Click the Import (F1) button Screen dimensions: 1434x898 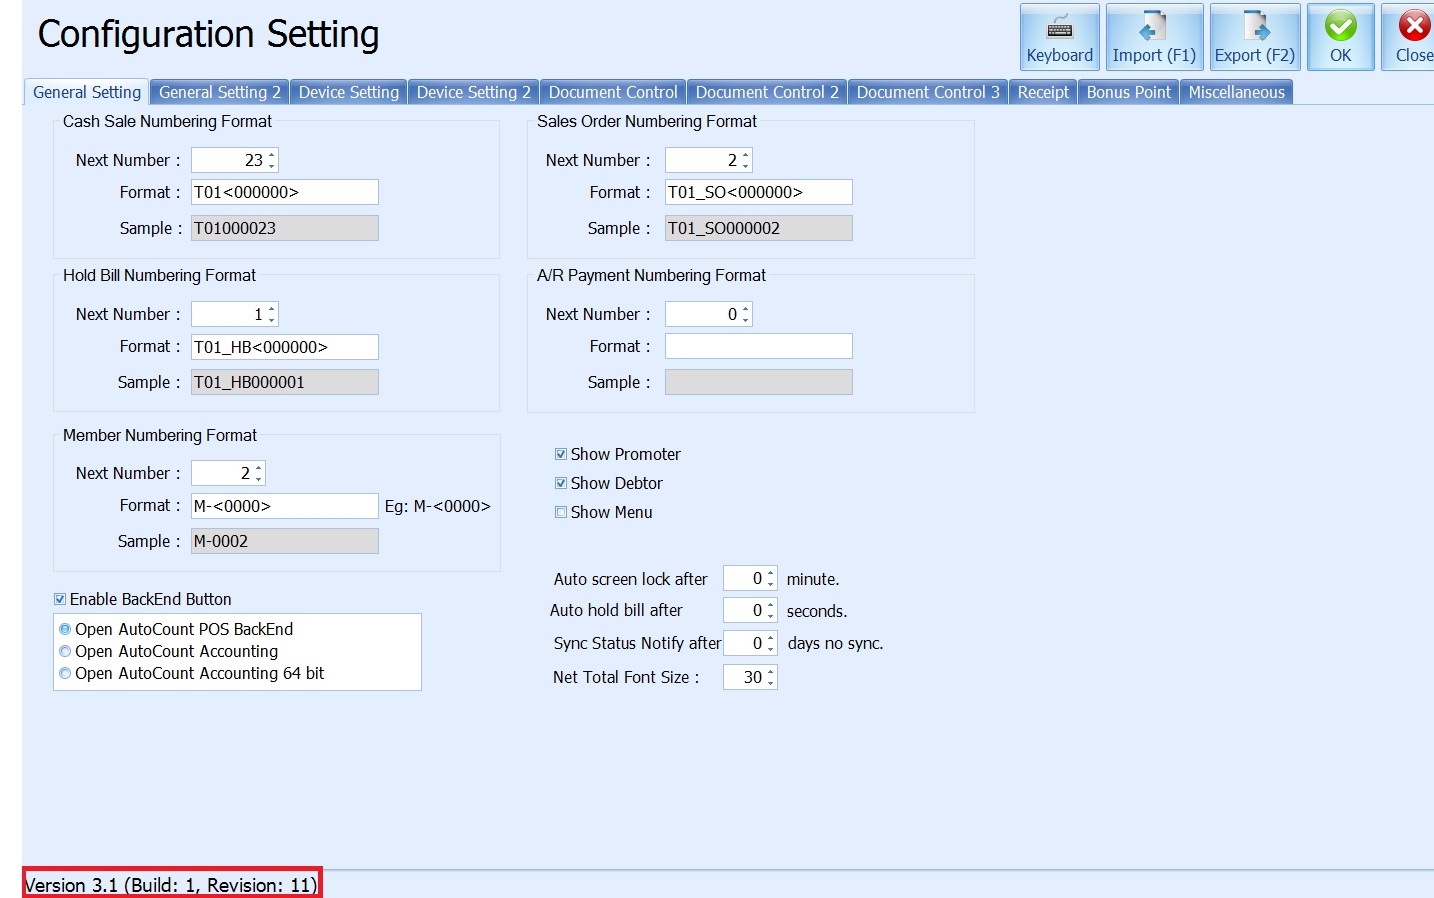click(1153, 37)
